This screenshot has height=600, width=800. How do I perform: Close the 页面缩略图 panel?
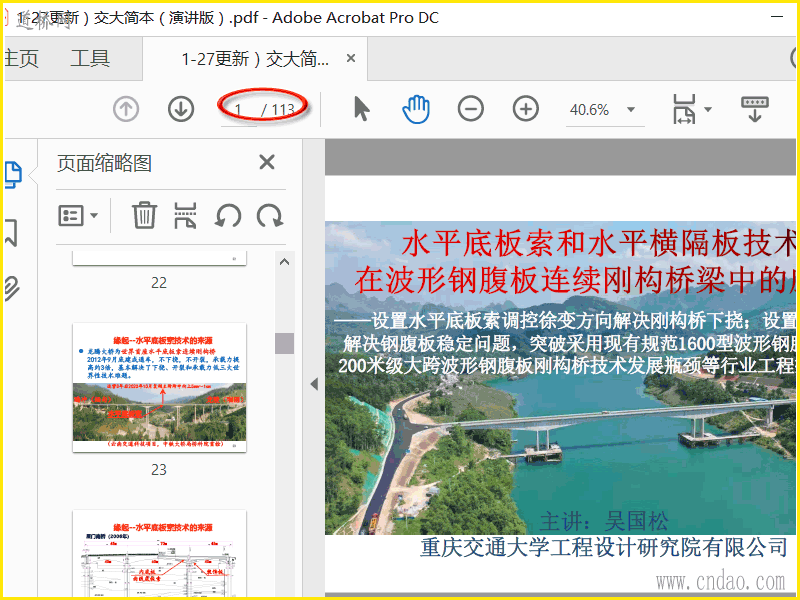point(267,162)
